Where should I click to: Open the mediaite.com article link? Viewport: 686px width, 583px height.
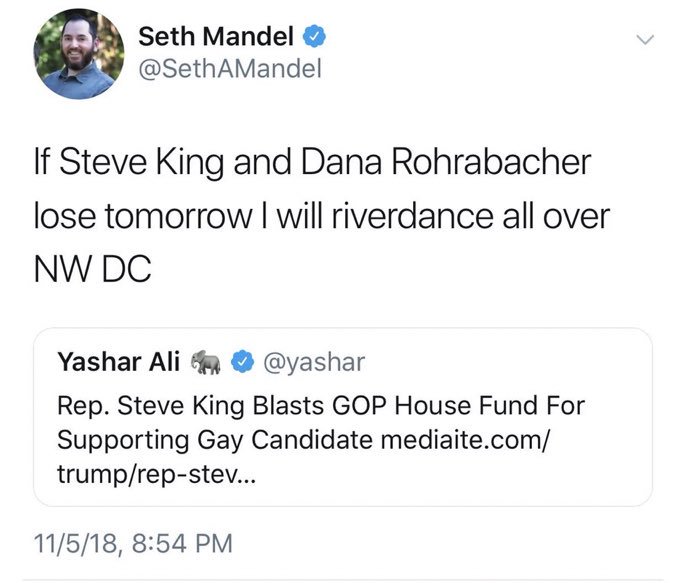(464, 440)
